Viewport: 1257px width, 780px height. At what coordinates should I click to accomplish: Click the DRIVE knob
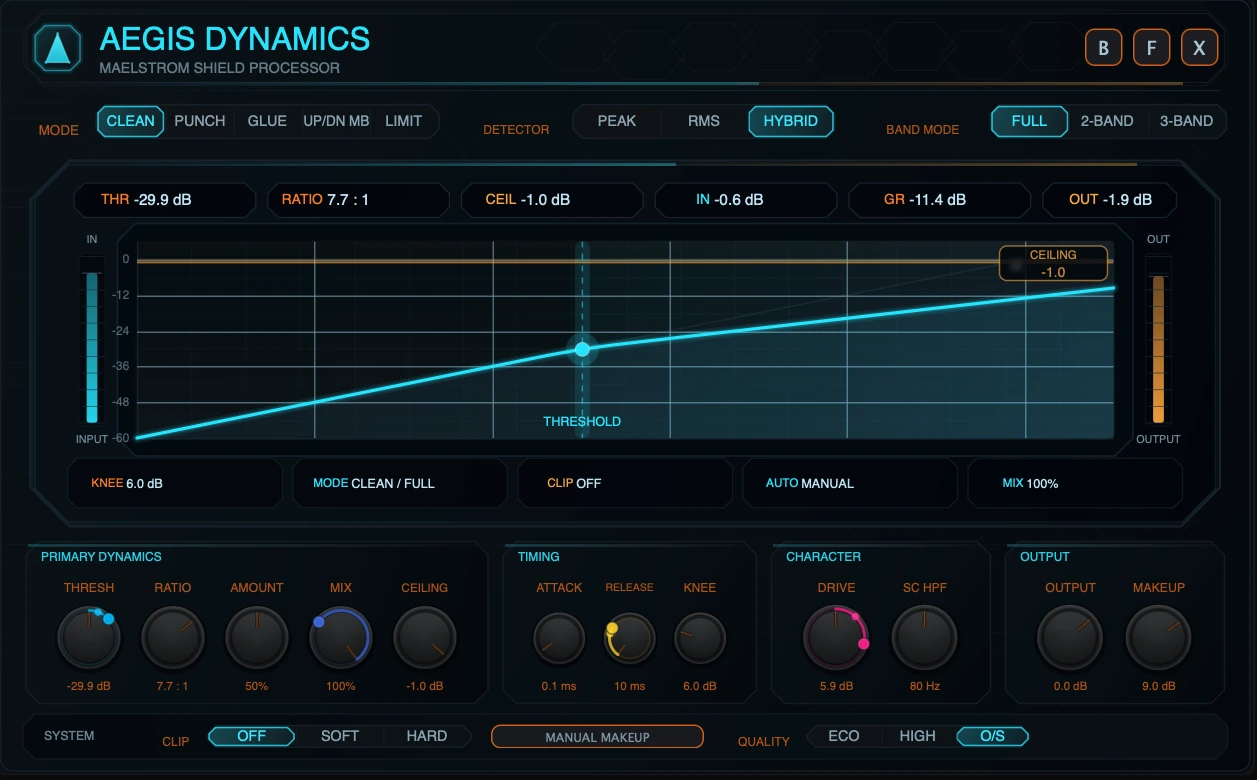[x=836, y=639]
